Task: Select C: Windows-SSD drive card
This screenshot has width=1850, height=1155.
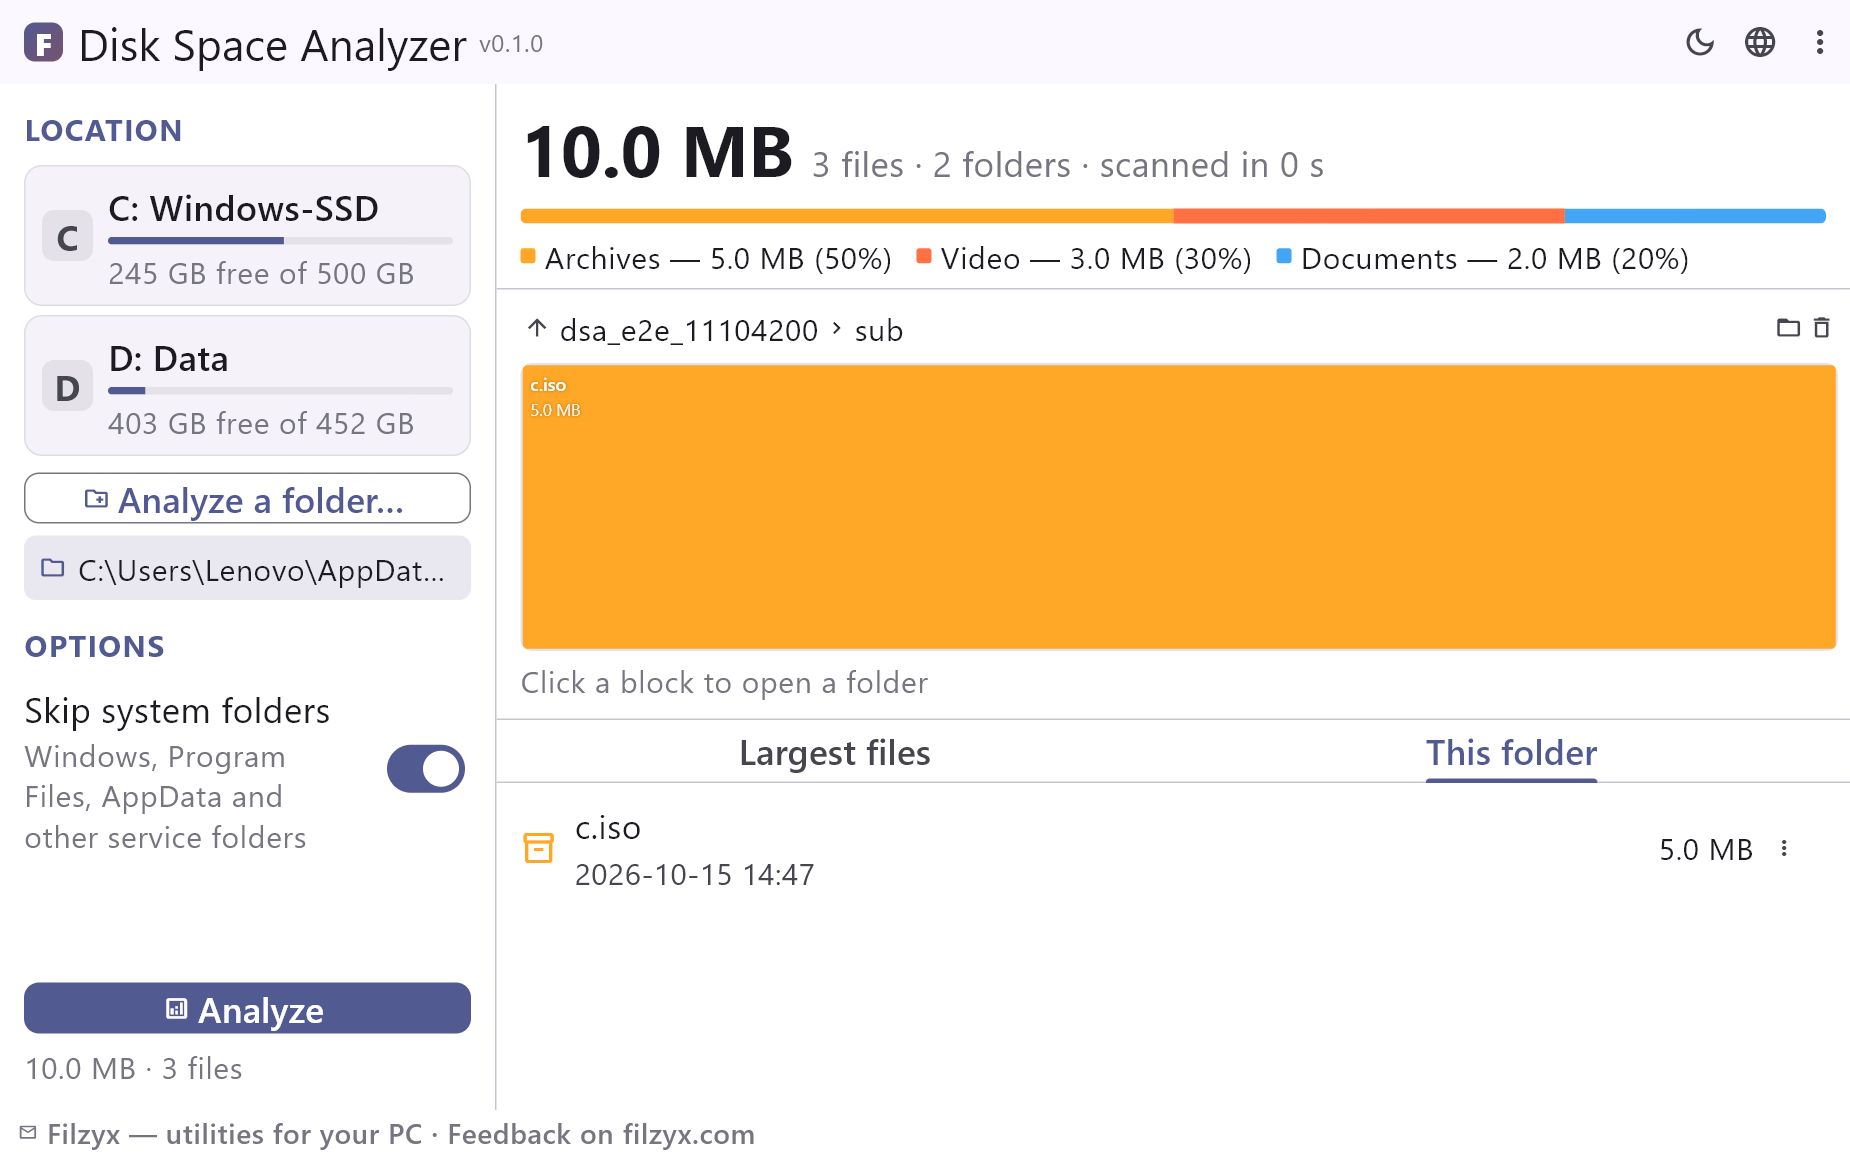Action: point(247,236)
